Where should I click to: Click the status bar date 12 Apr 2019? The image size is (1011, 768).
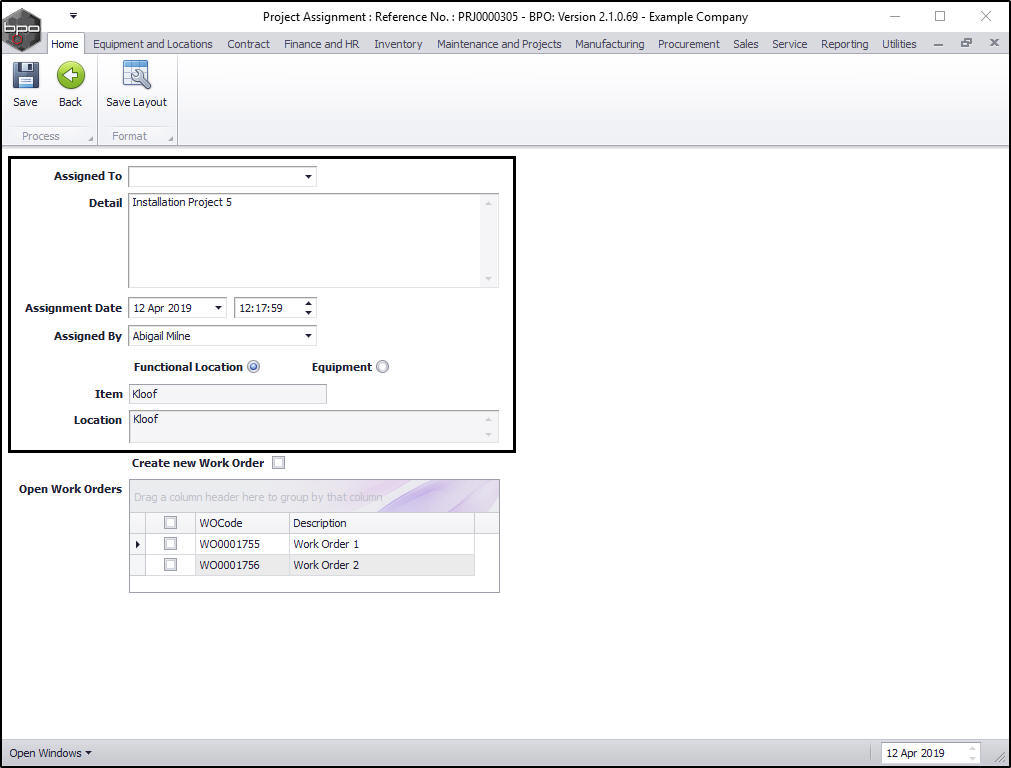tap(916, 753)
